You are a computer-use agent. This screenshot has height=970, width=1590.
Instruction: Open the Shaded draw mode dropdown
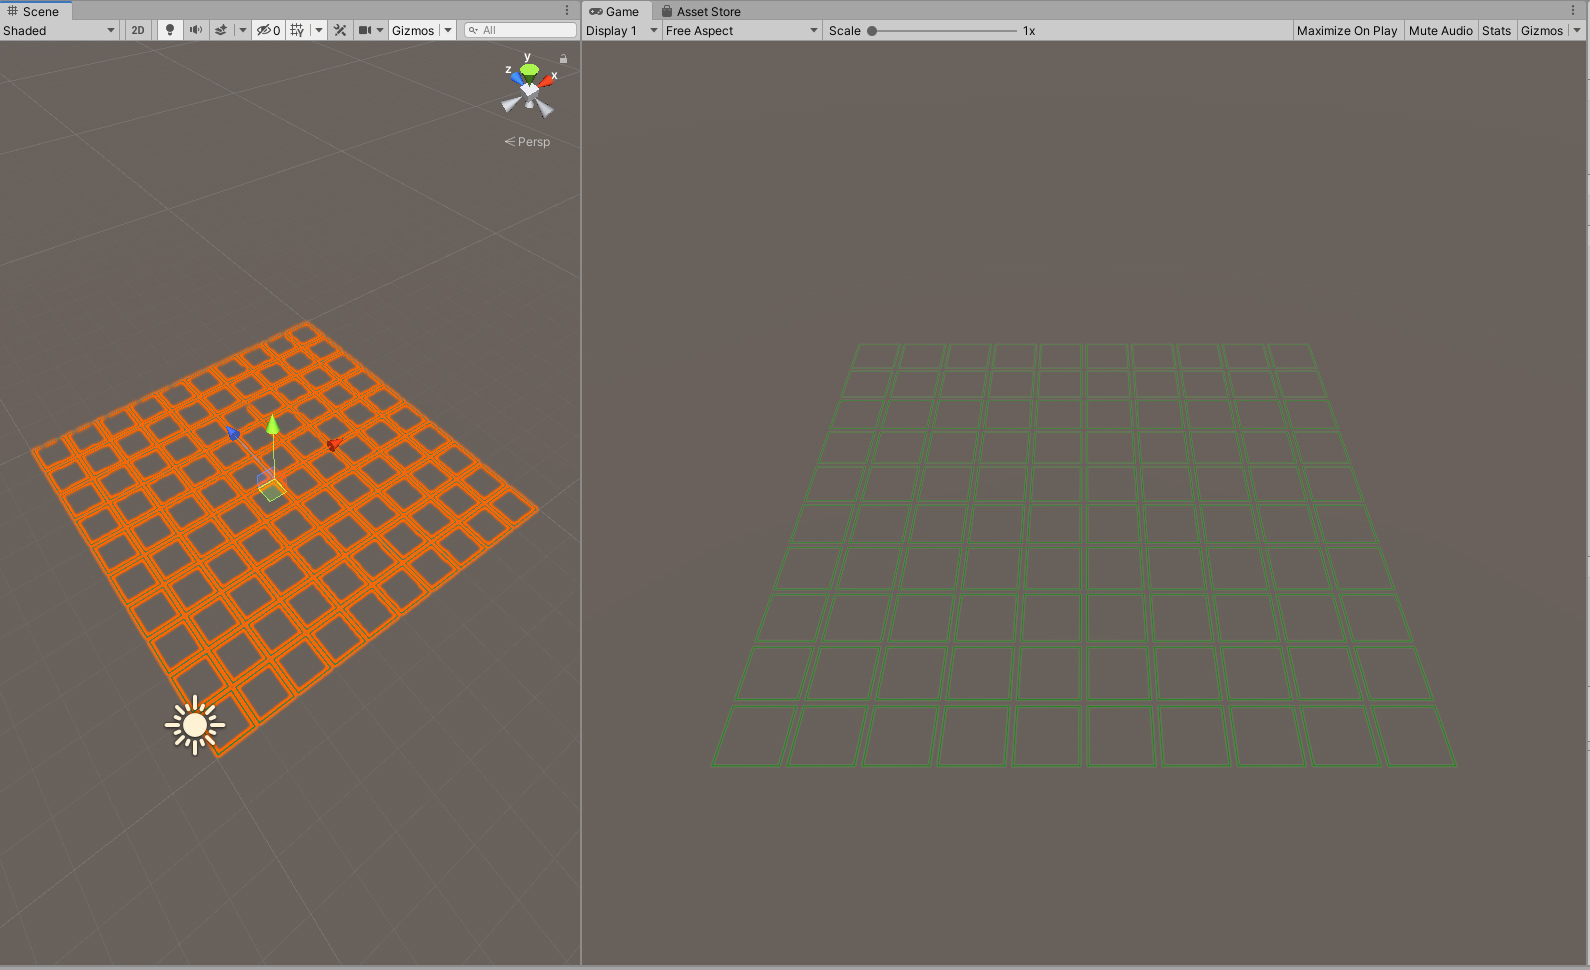click(x=59, y=30)
